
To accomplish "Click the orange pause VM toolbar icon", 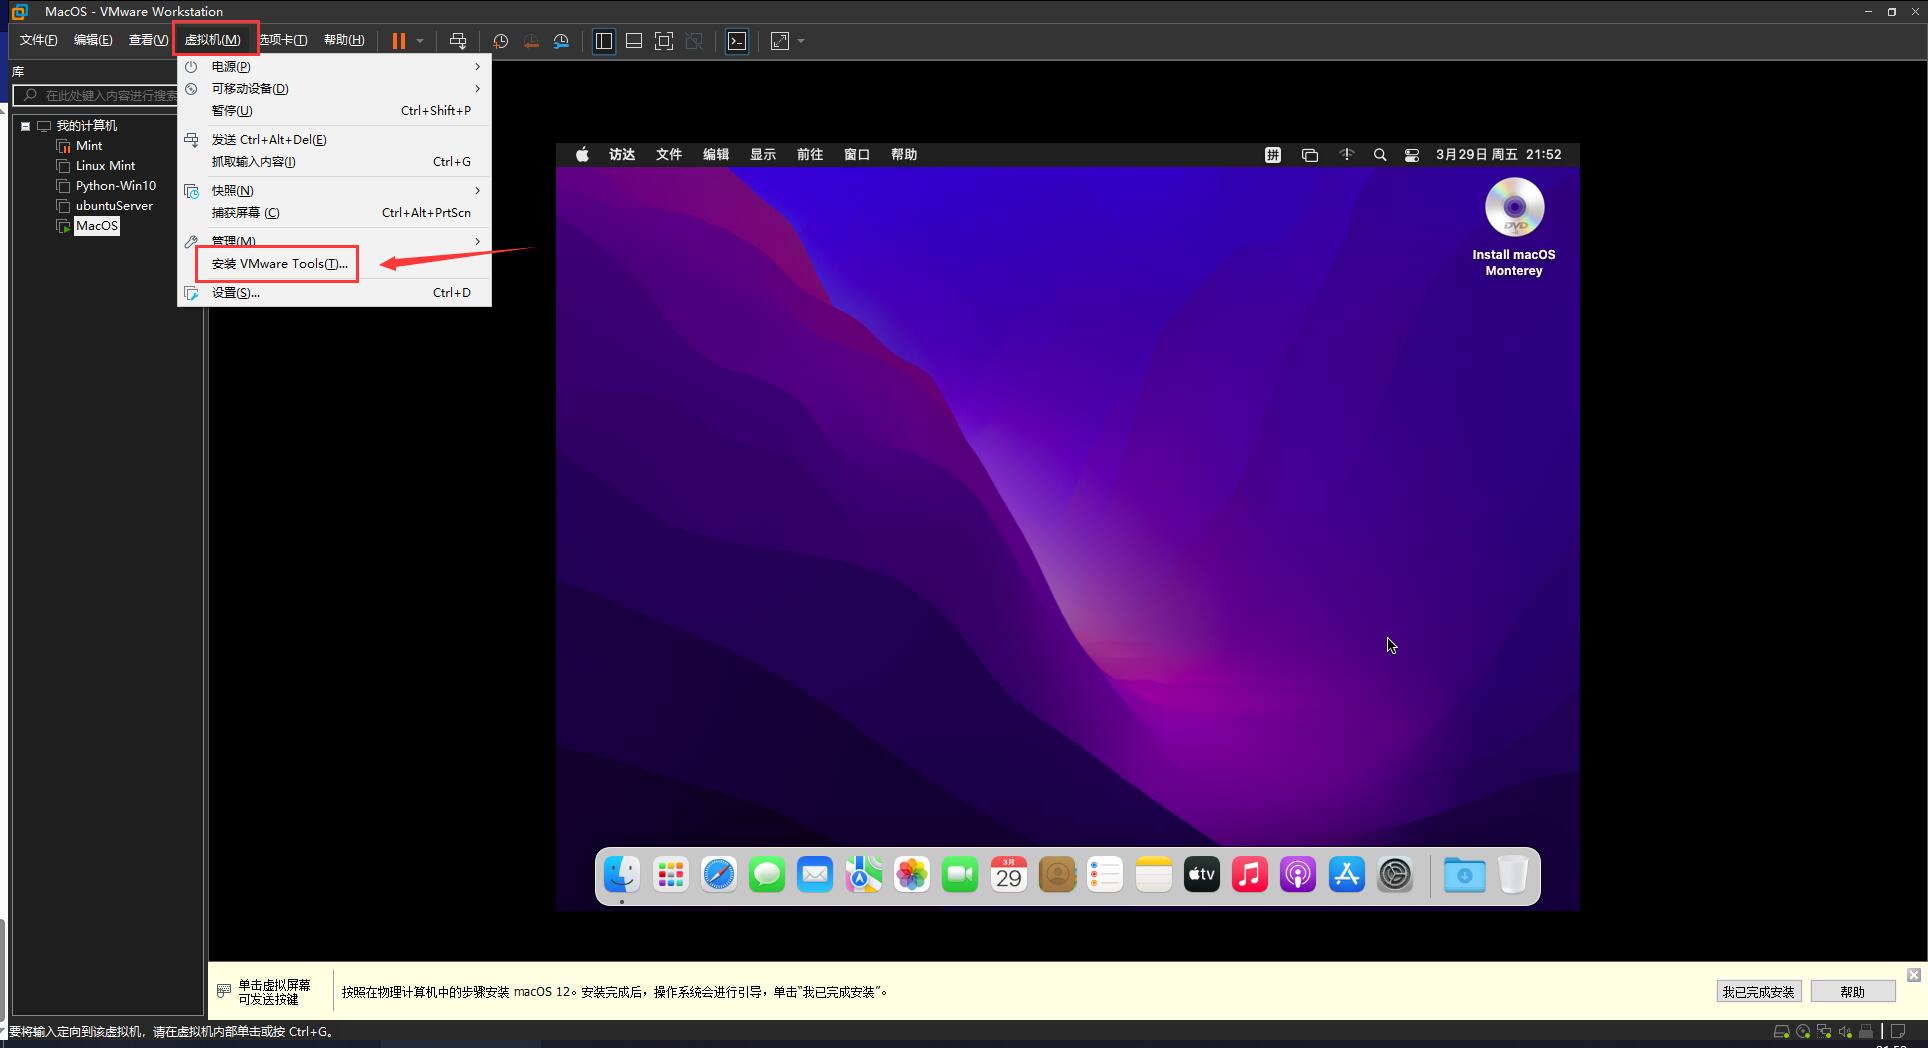I will tap(398, 41).
